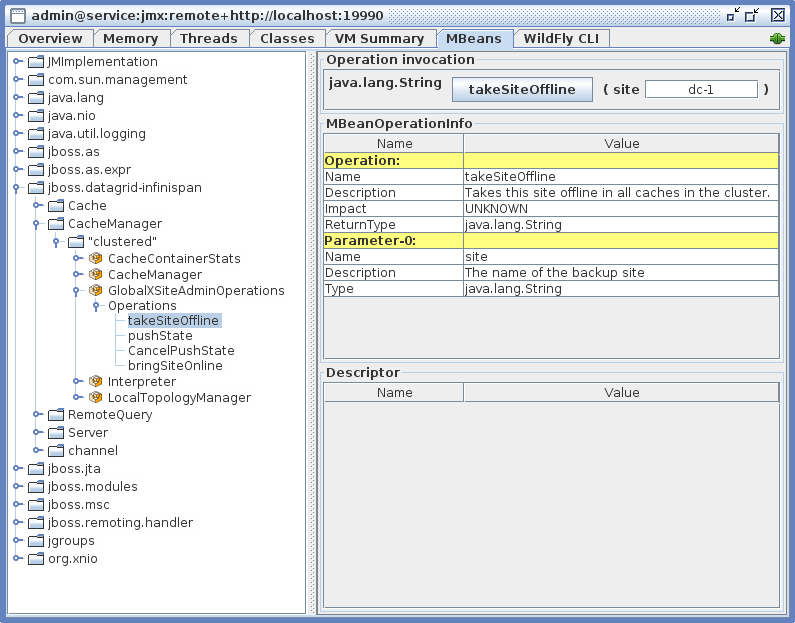This screenshot has height=623, width=795.
Task: Expand the Cache node handle
Action: pos(38,205)
